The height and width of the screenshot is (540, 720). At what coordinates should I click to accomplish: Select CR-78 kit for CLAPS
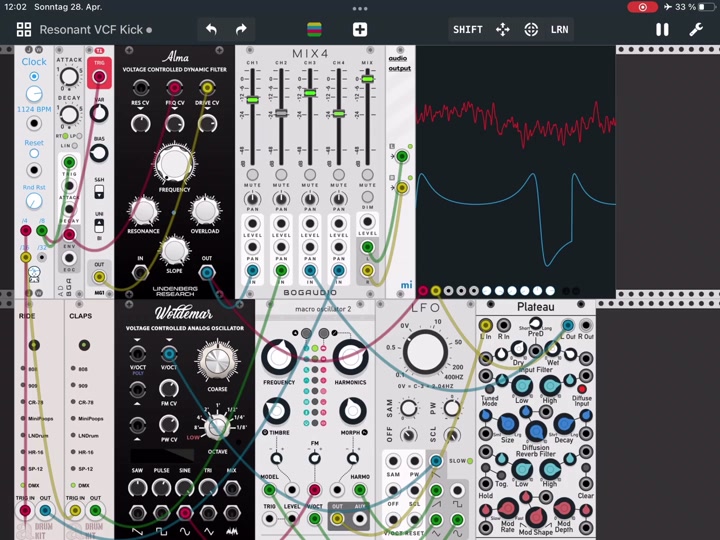coord(73,402)
